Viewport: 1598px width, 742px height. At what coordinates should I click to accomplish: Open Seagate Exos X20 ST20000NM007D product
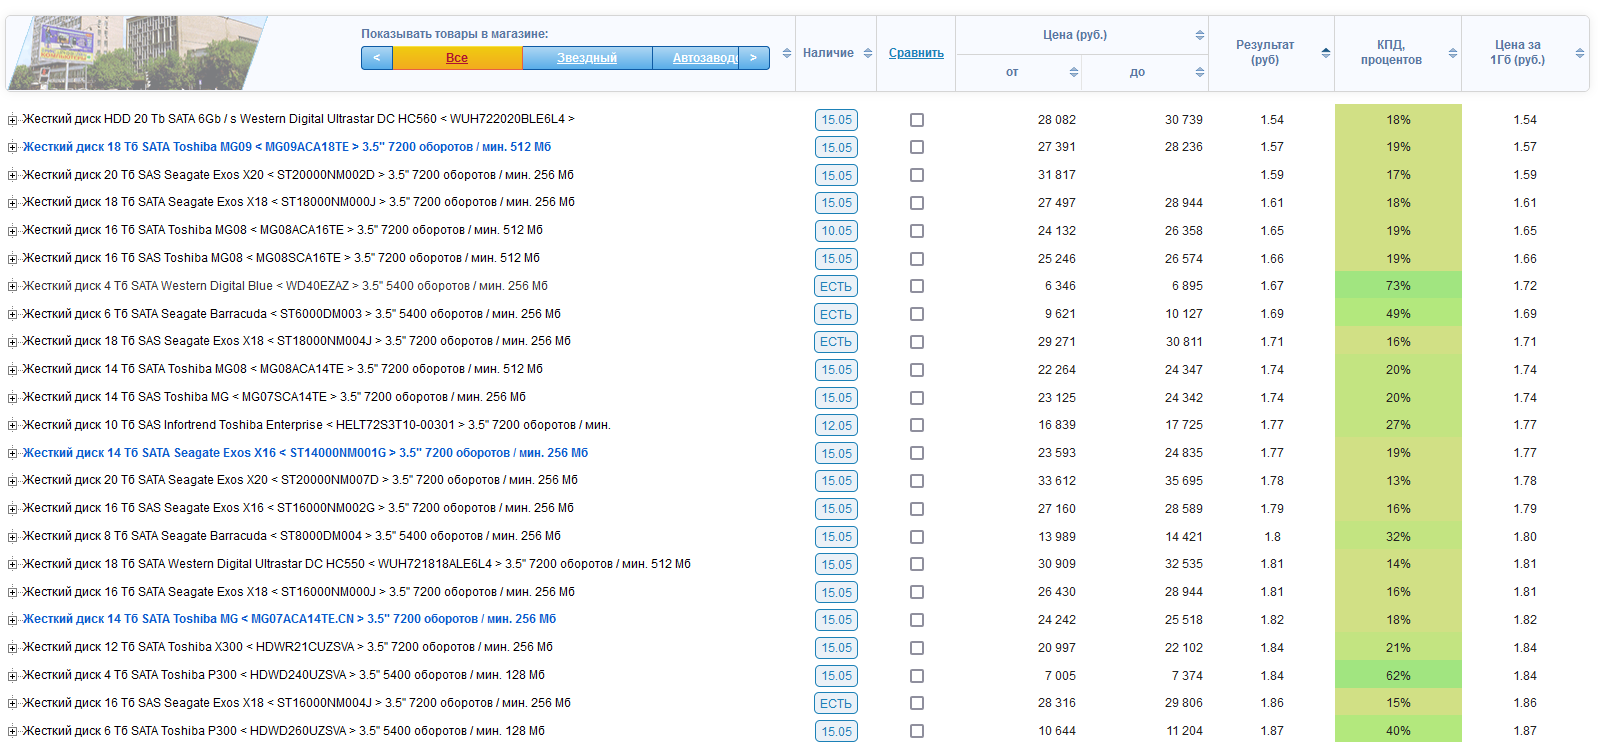(x=300, y=480)
